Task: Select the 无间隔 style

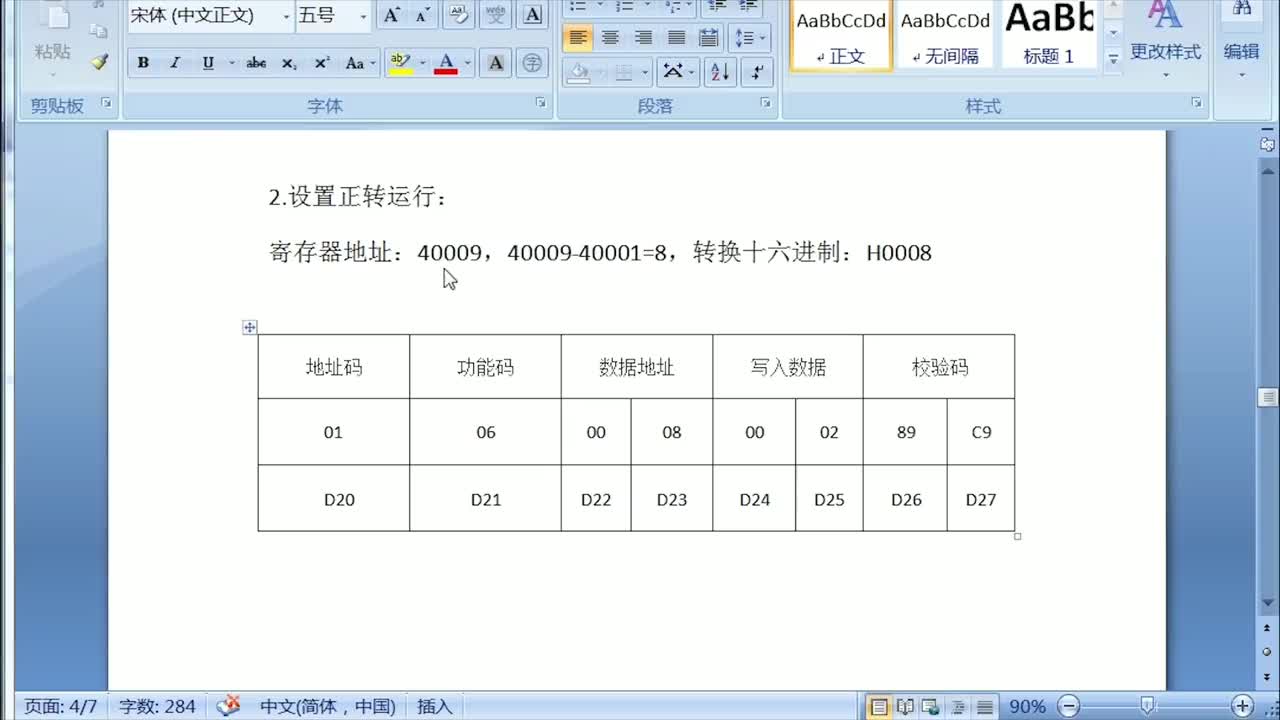Action: pos(945,36)
